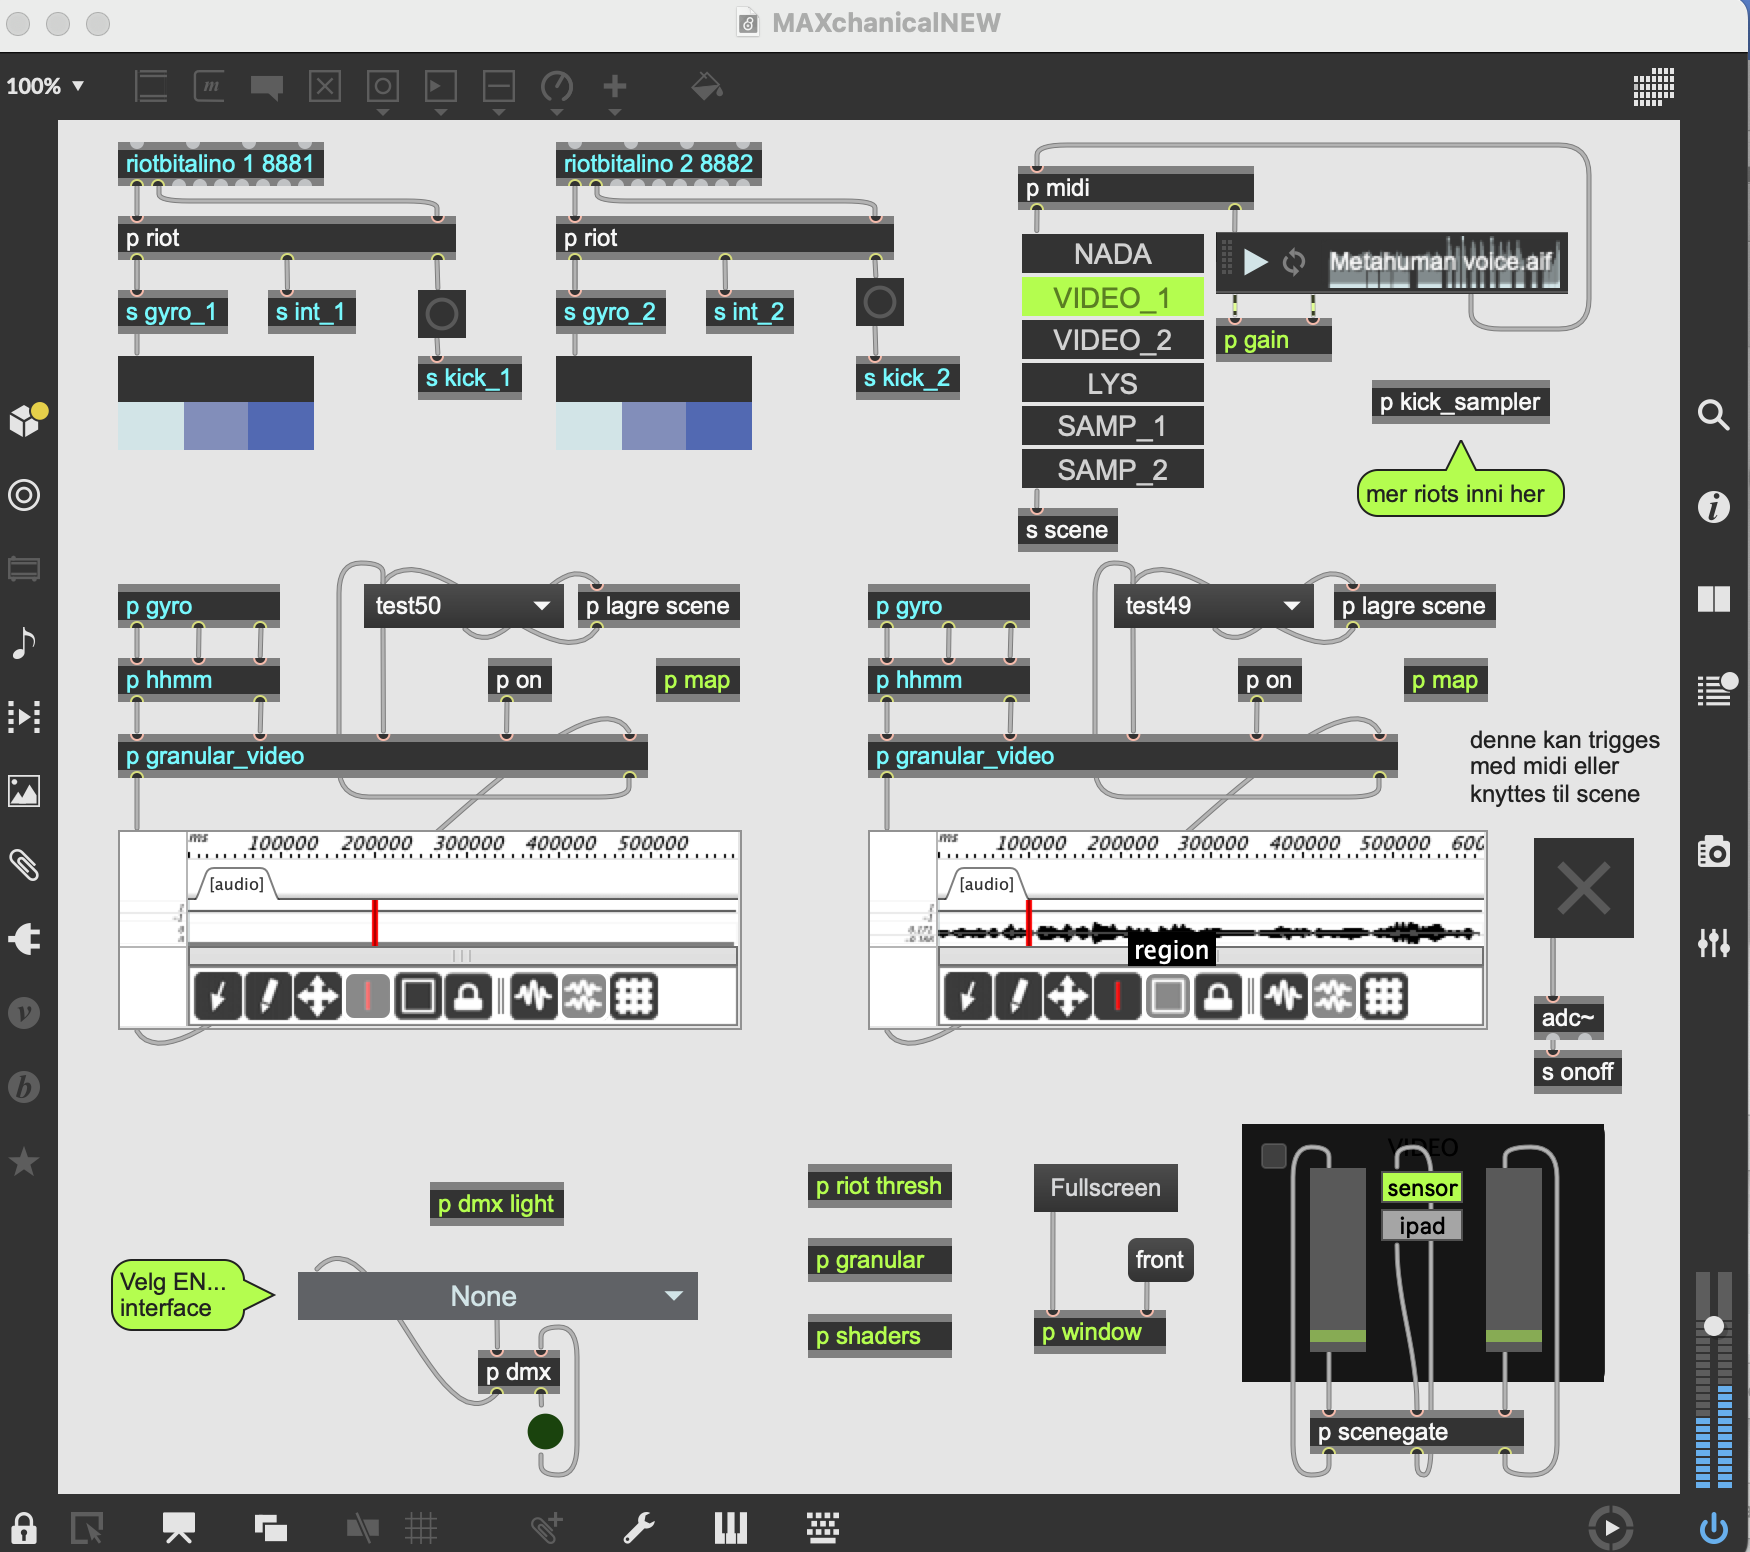The image size is (1750, 1552).
Task: Click the patcher lock icon in bottom toolbar
Action: pyautogui.click(x=24, y=1528)
